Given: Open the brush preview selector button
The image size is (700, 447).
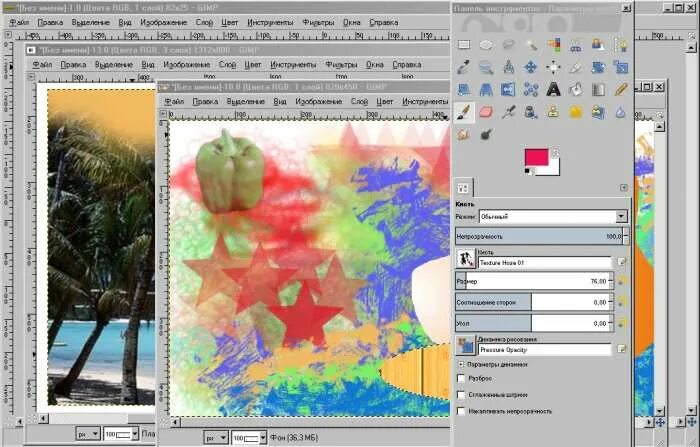Looking at the screenshot, I should click(465, 259).
